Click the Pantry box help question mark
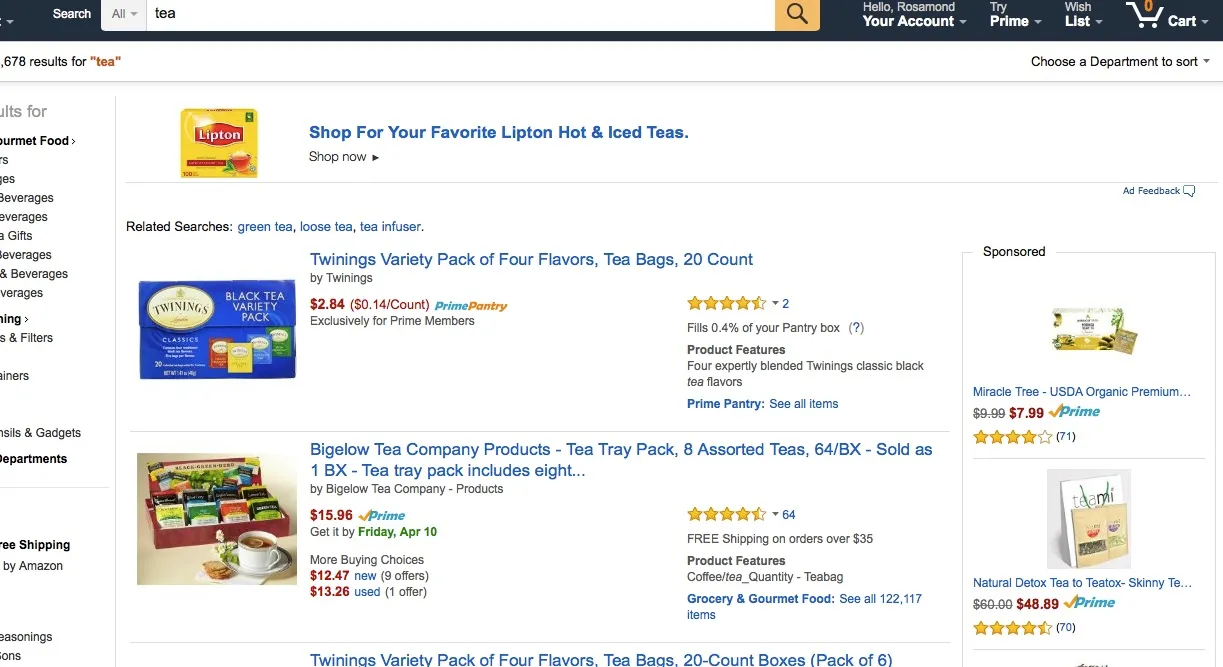The height and width of the screenshot is (667, 1223). (x=856, y=327)
